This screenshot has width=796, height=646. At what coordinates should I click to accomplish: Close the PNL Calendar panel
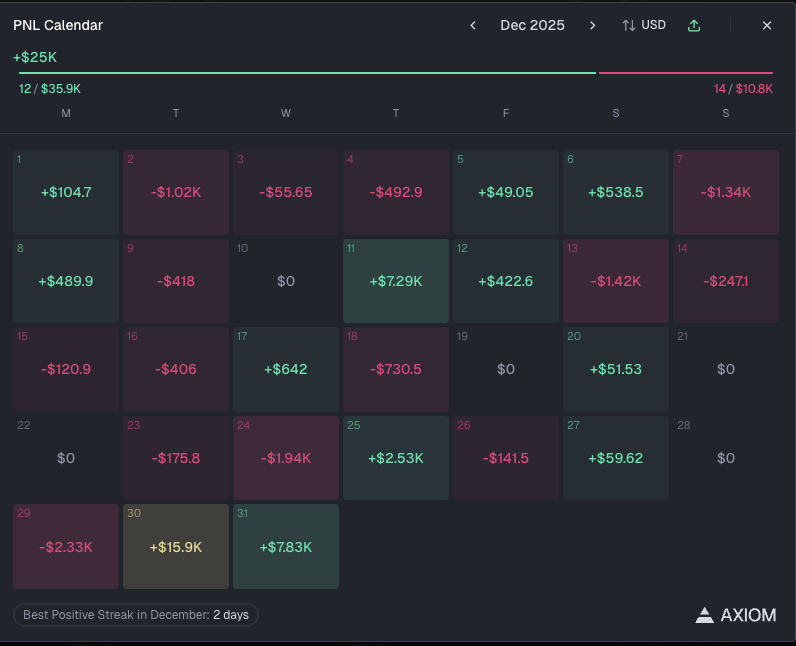767,25
